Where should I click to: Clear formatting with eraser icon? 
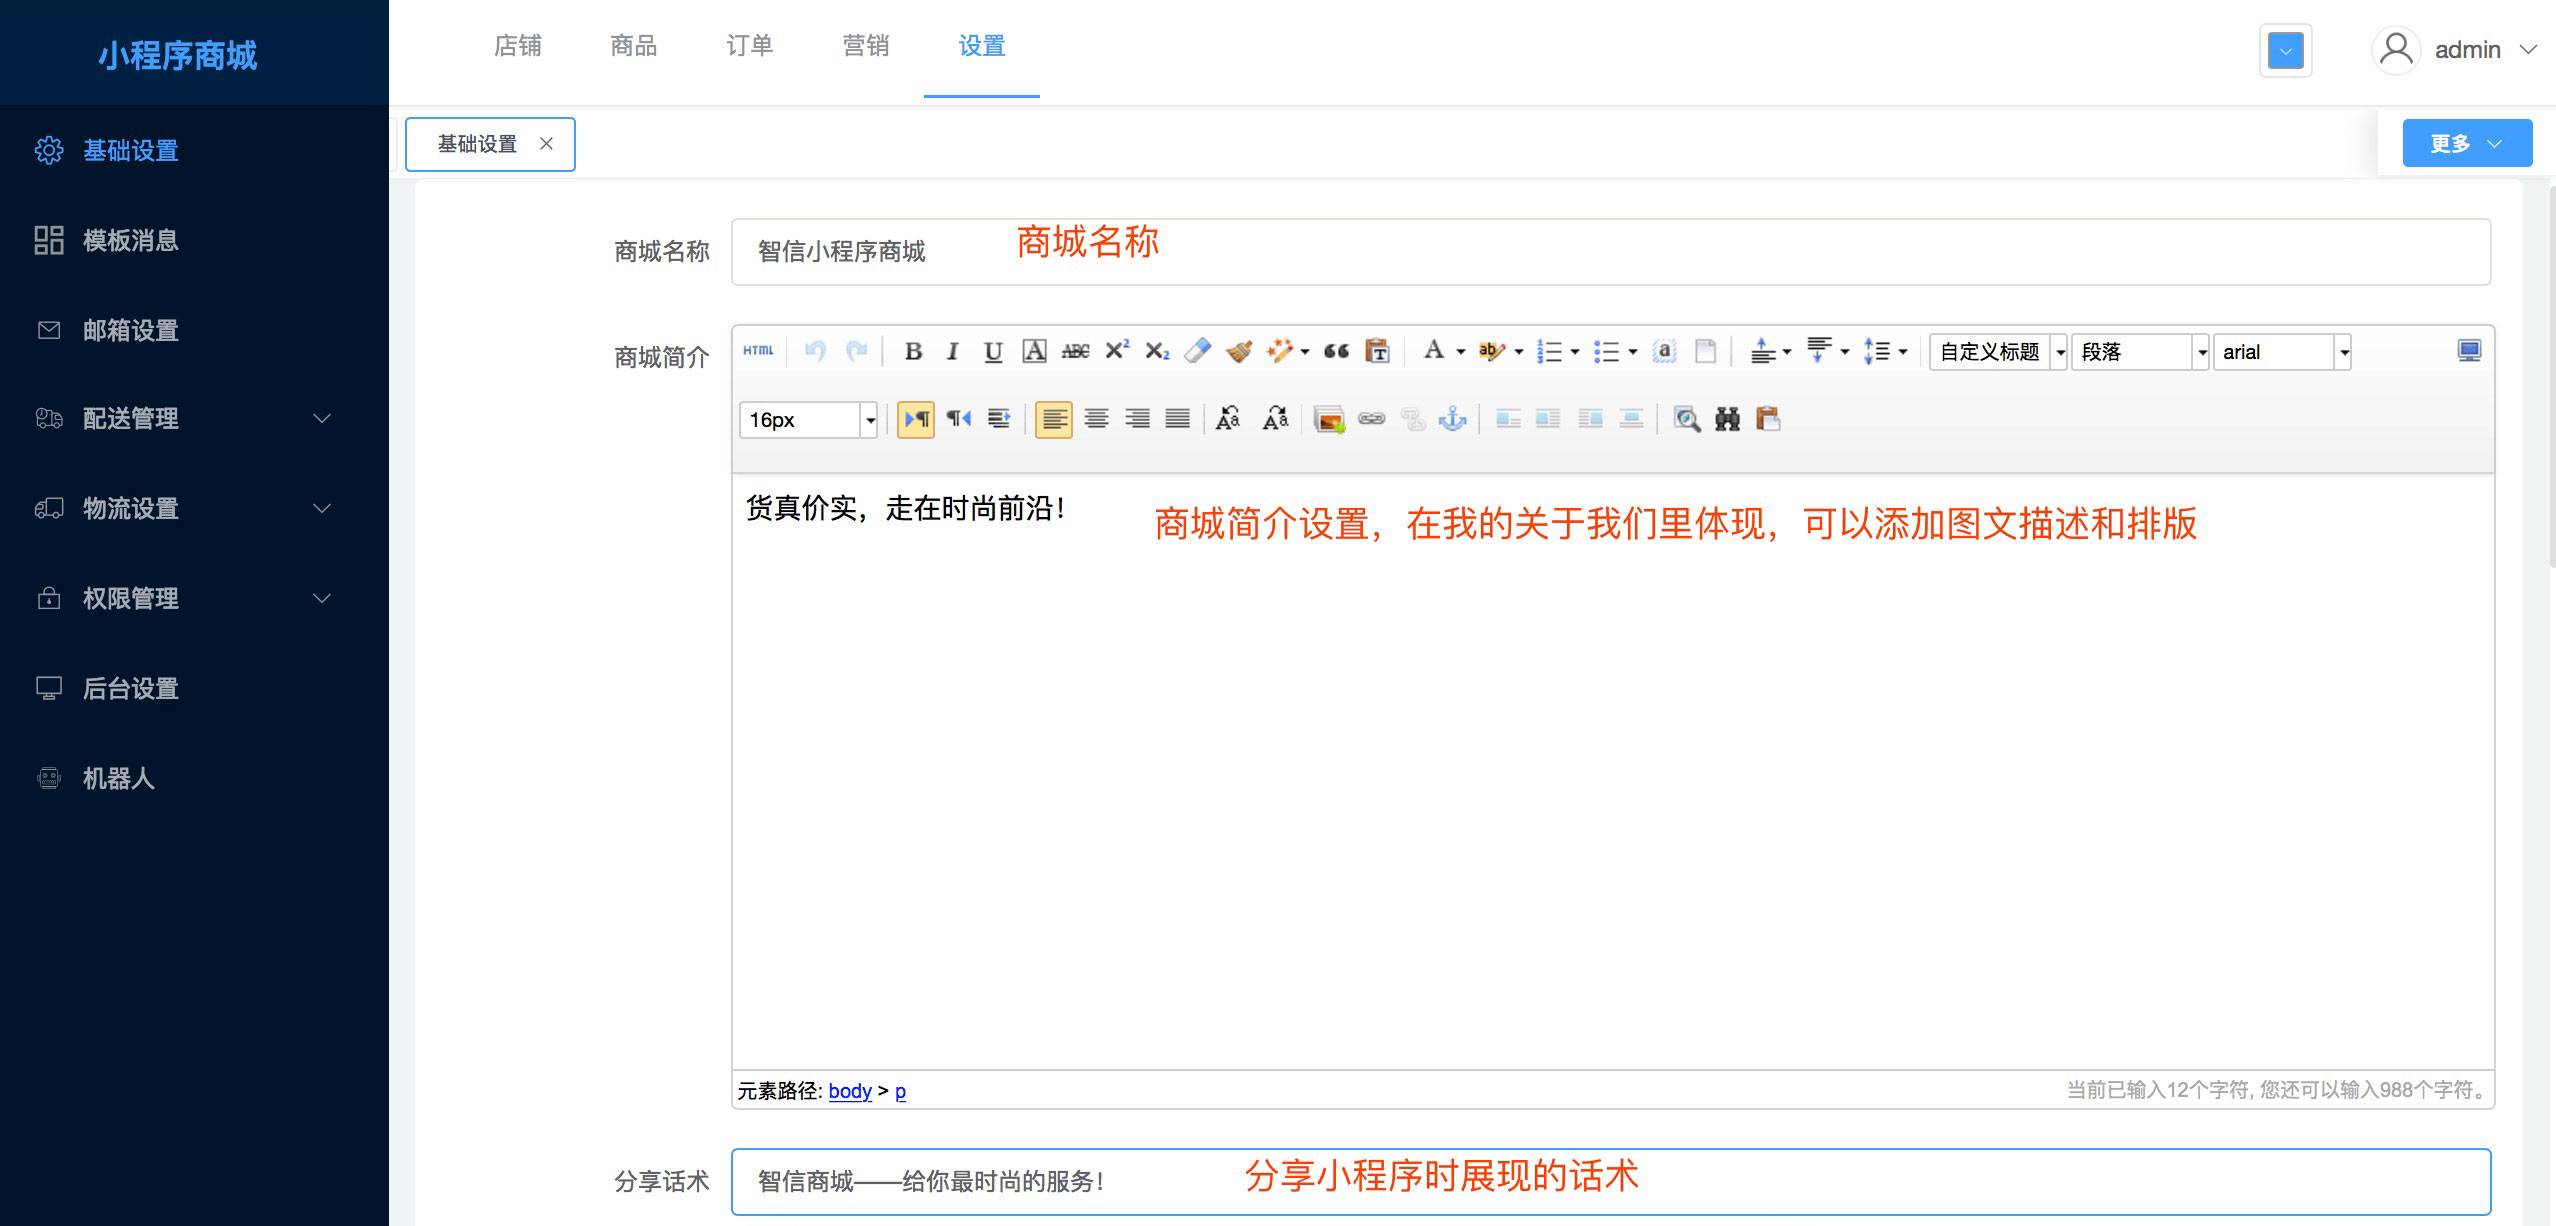1197,351
